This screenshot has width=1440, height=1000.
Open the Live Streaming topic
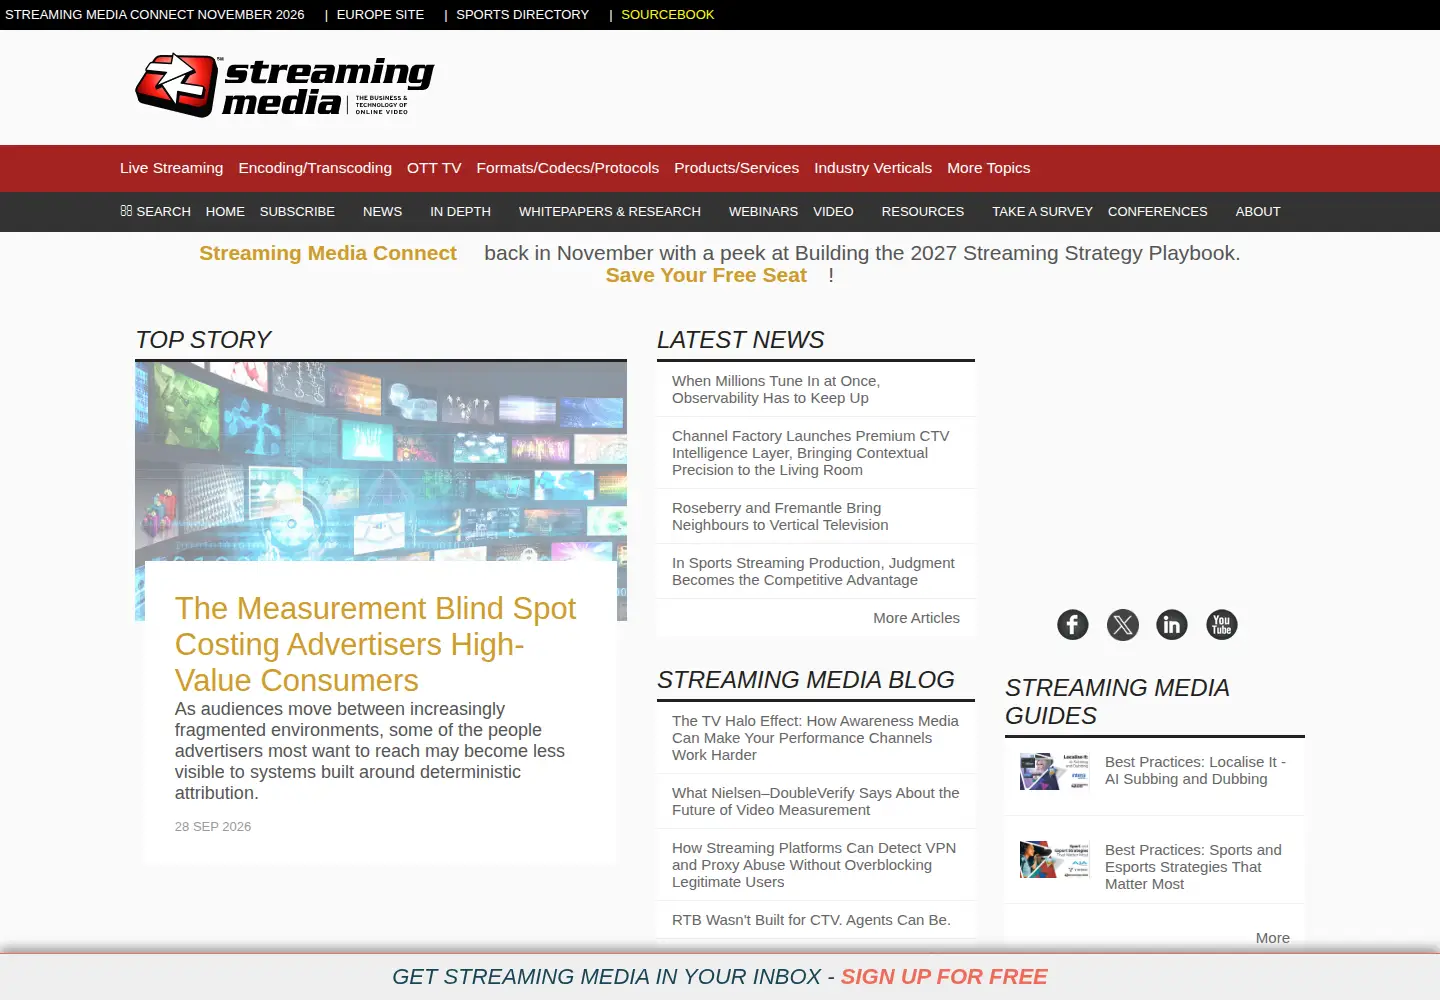(x=171, y=168)
